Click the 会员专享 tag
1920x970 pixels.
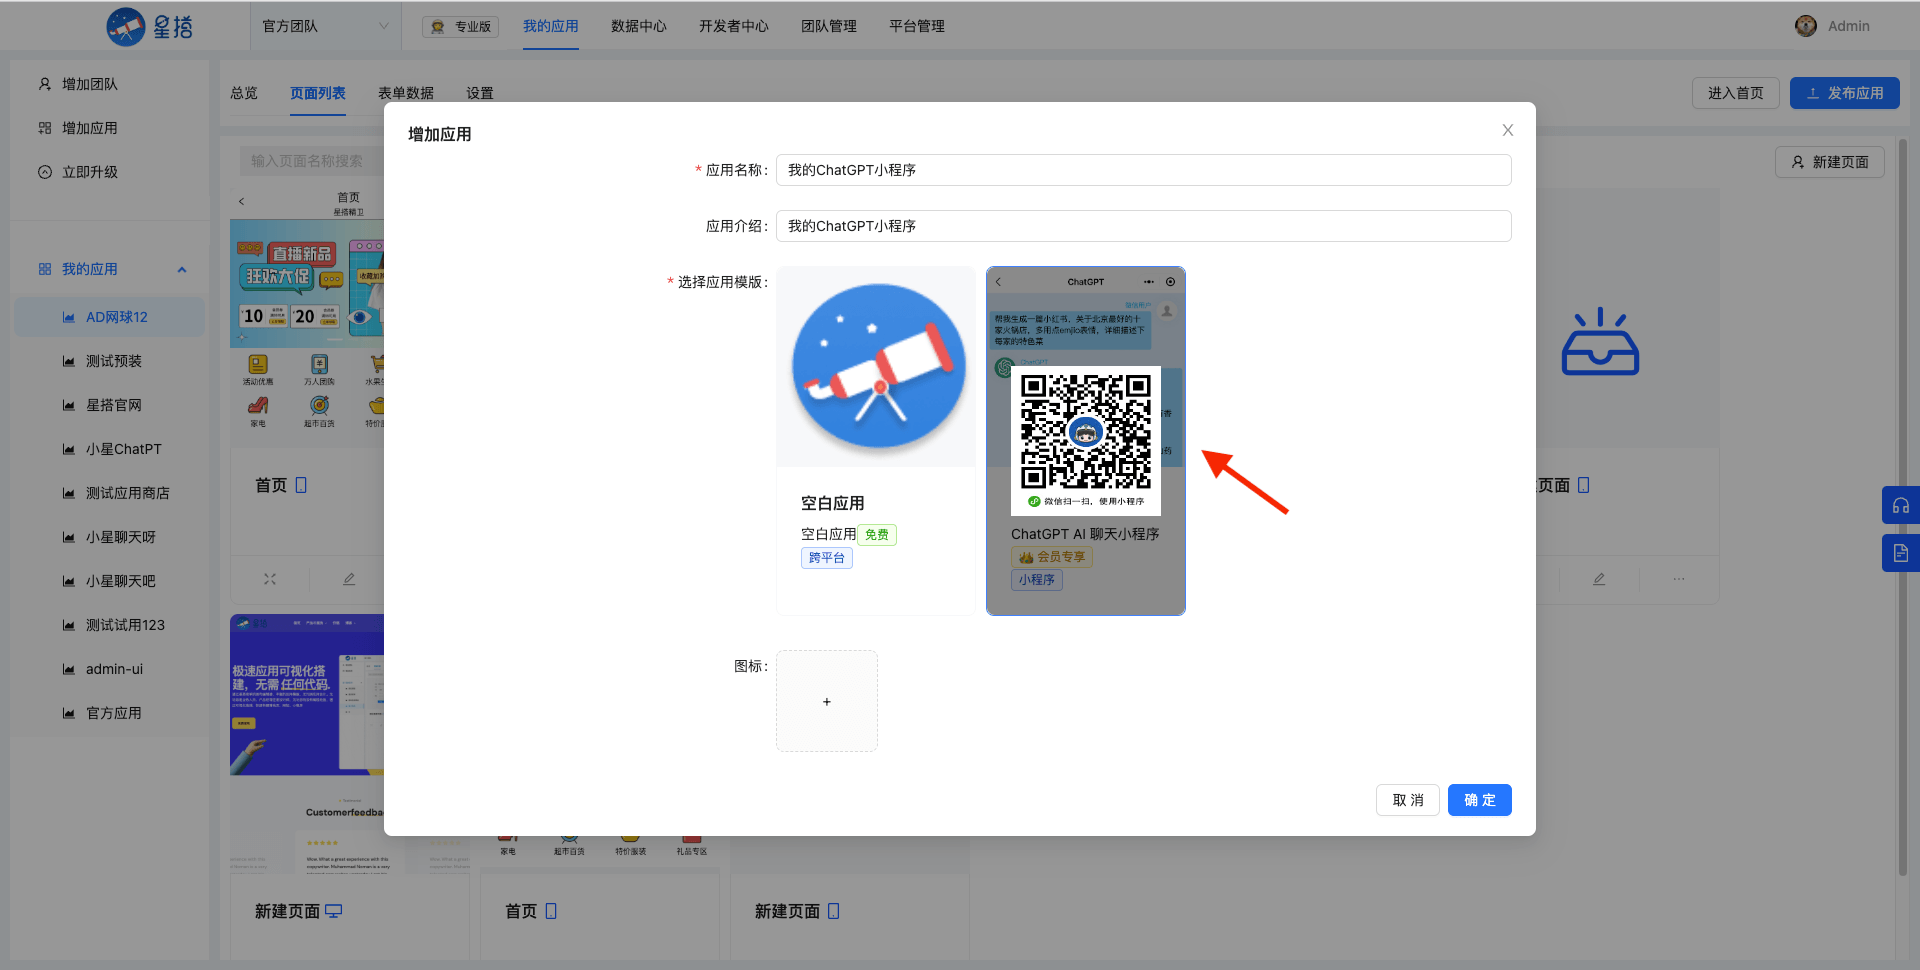pyautogui.click(x=1052, y=557)
